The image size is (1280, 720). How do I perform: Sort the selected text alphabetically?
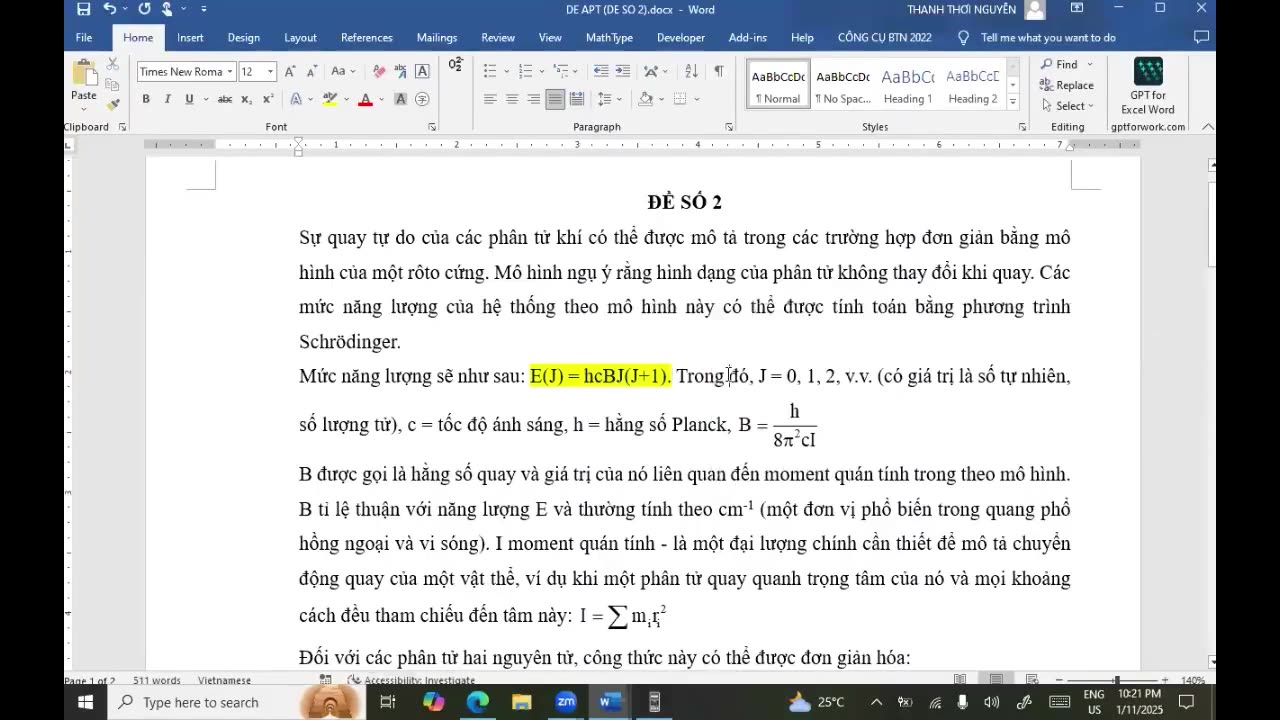point(691,71)
